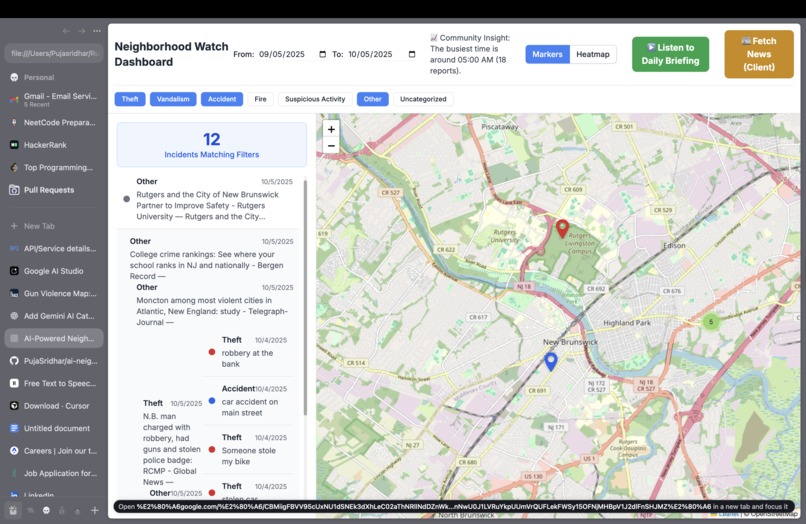Viewport: 806px width, 524px height.
Task: Open the 'College crime rankings' incident entry
Action: tap(211, 260)
